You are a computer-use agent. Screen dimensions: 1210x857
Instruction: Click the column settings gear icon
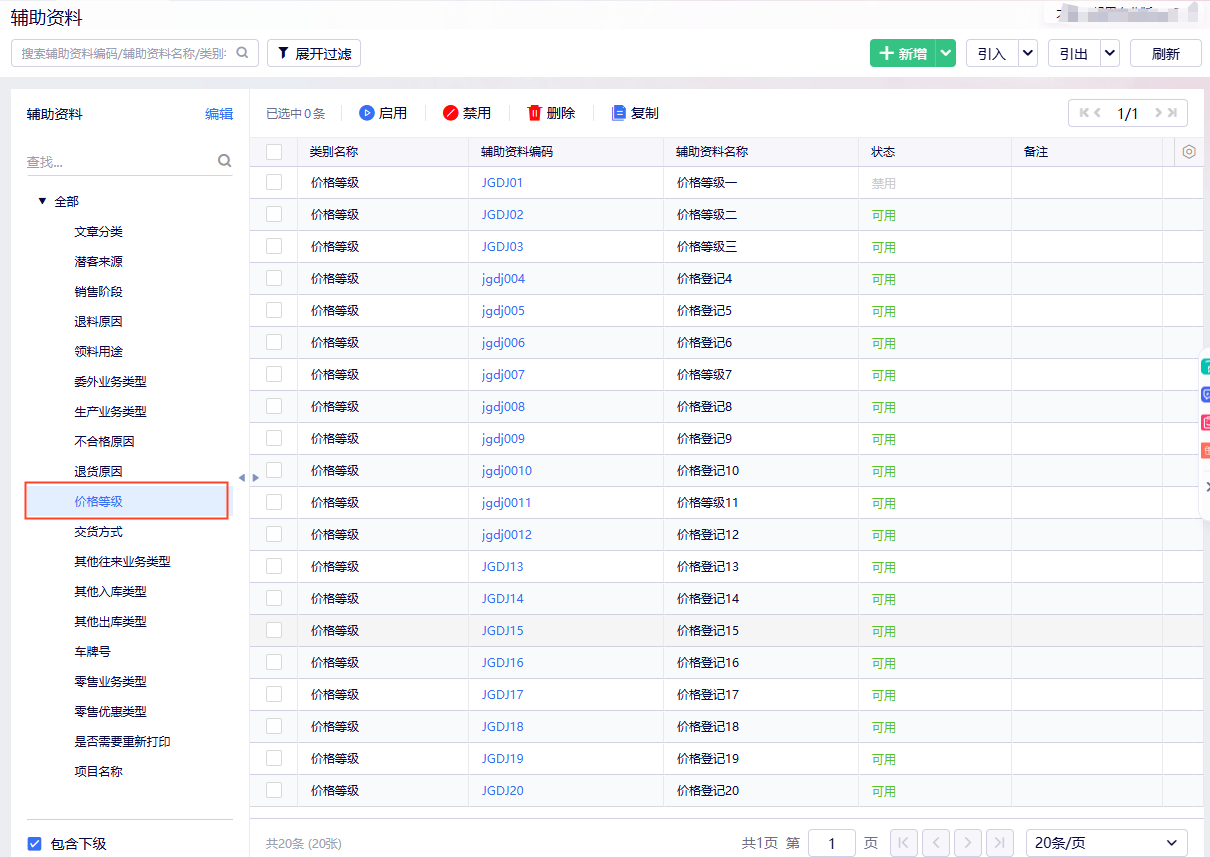point(1189,152)
